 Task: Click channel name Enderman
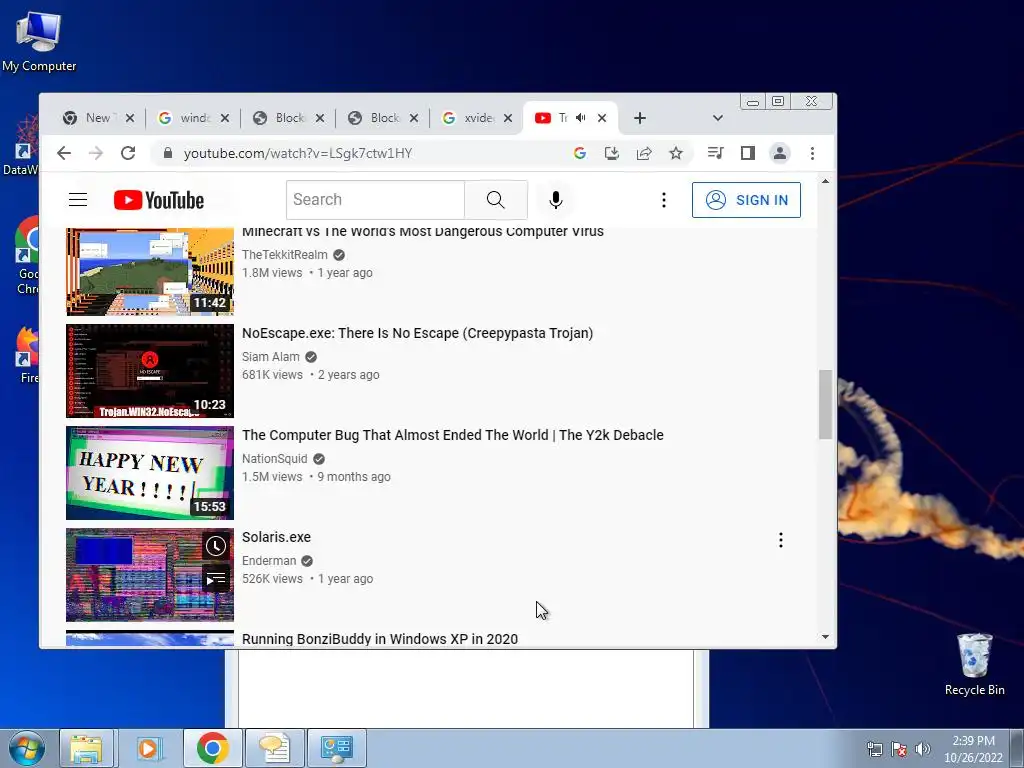tap(268, 560)
